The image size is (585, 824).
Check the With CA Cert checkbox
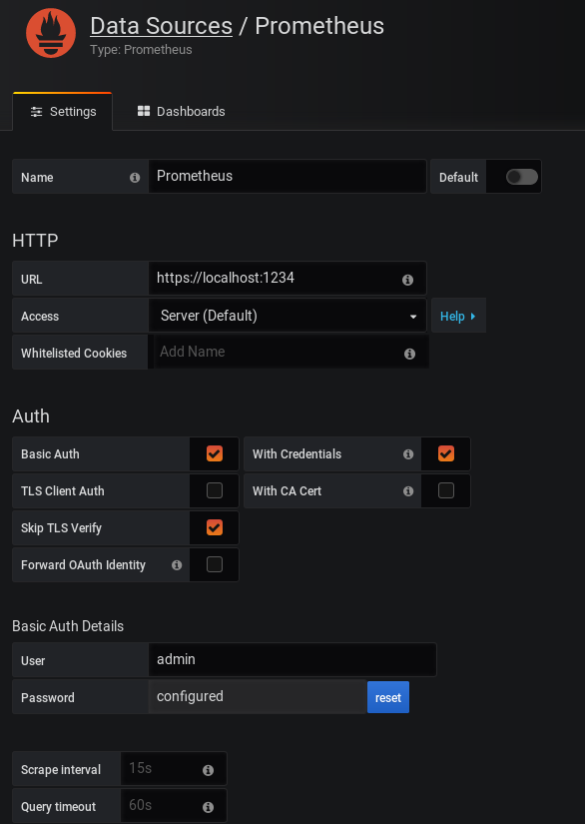[x=446, y=490]
